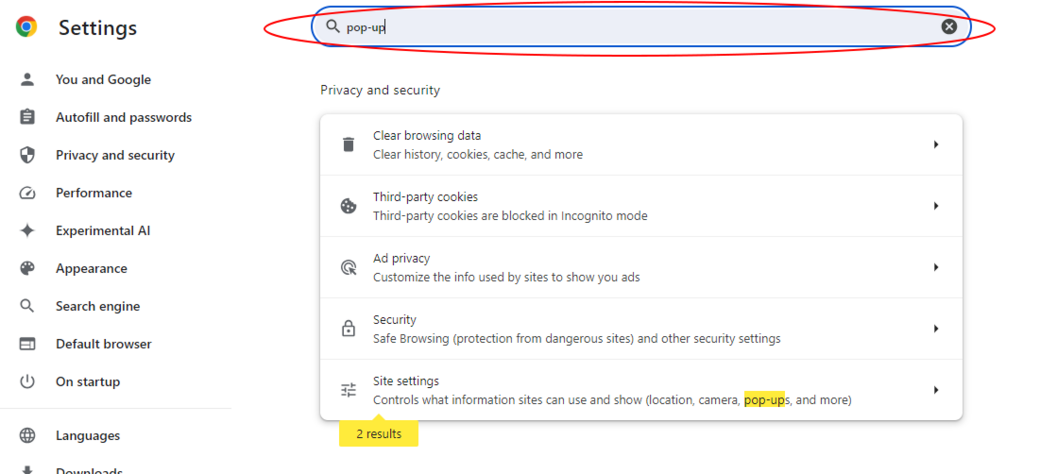Click the cookie icon for Third-party cookies
The image size is (1040, 474).
[x=348, y=206]
